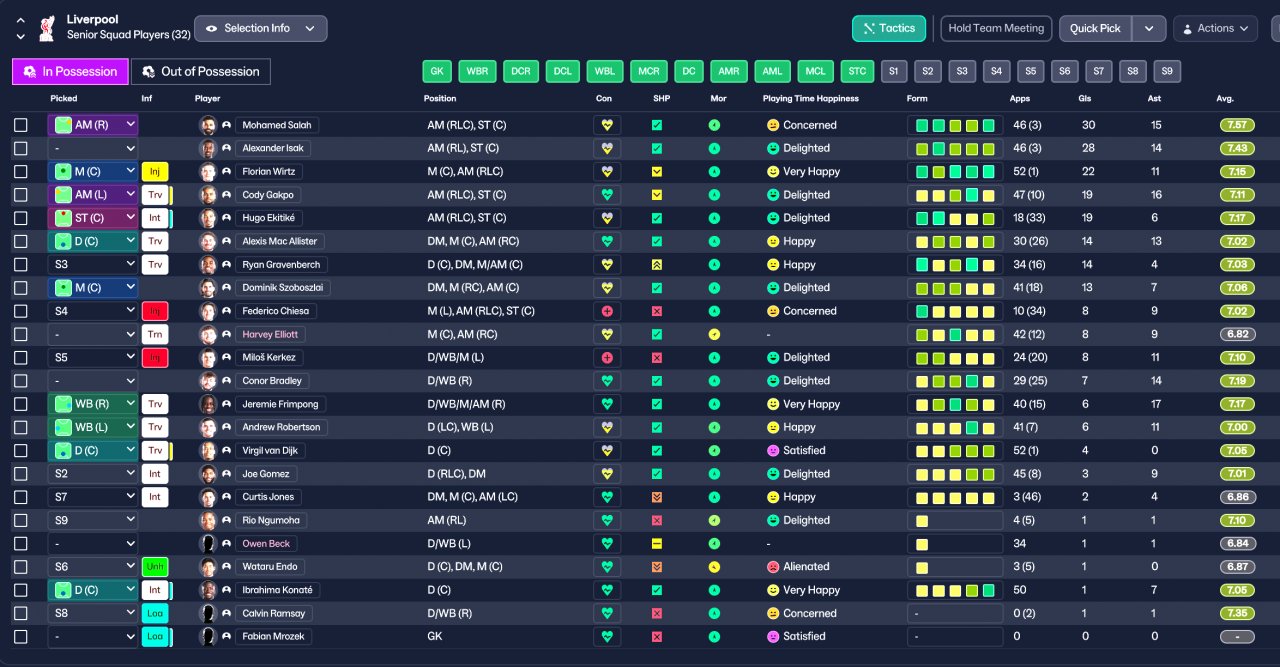This screenshot has height=667, width=1280.
Task: Click the Injured badge for Florian Wirtz
Action: click(x=155, y=171)
